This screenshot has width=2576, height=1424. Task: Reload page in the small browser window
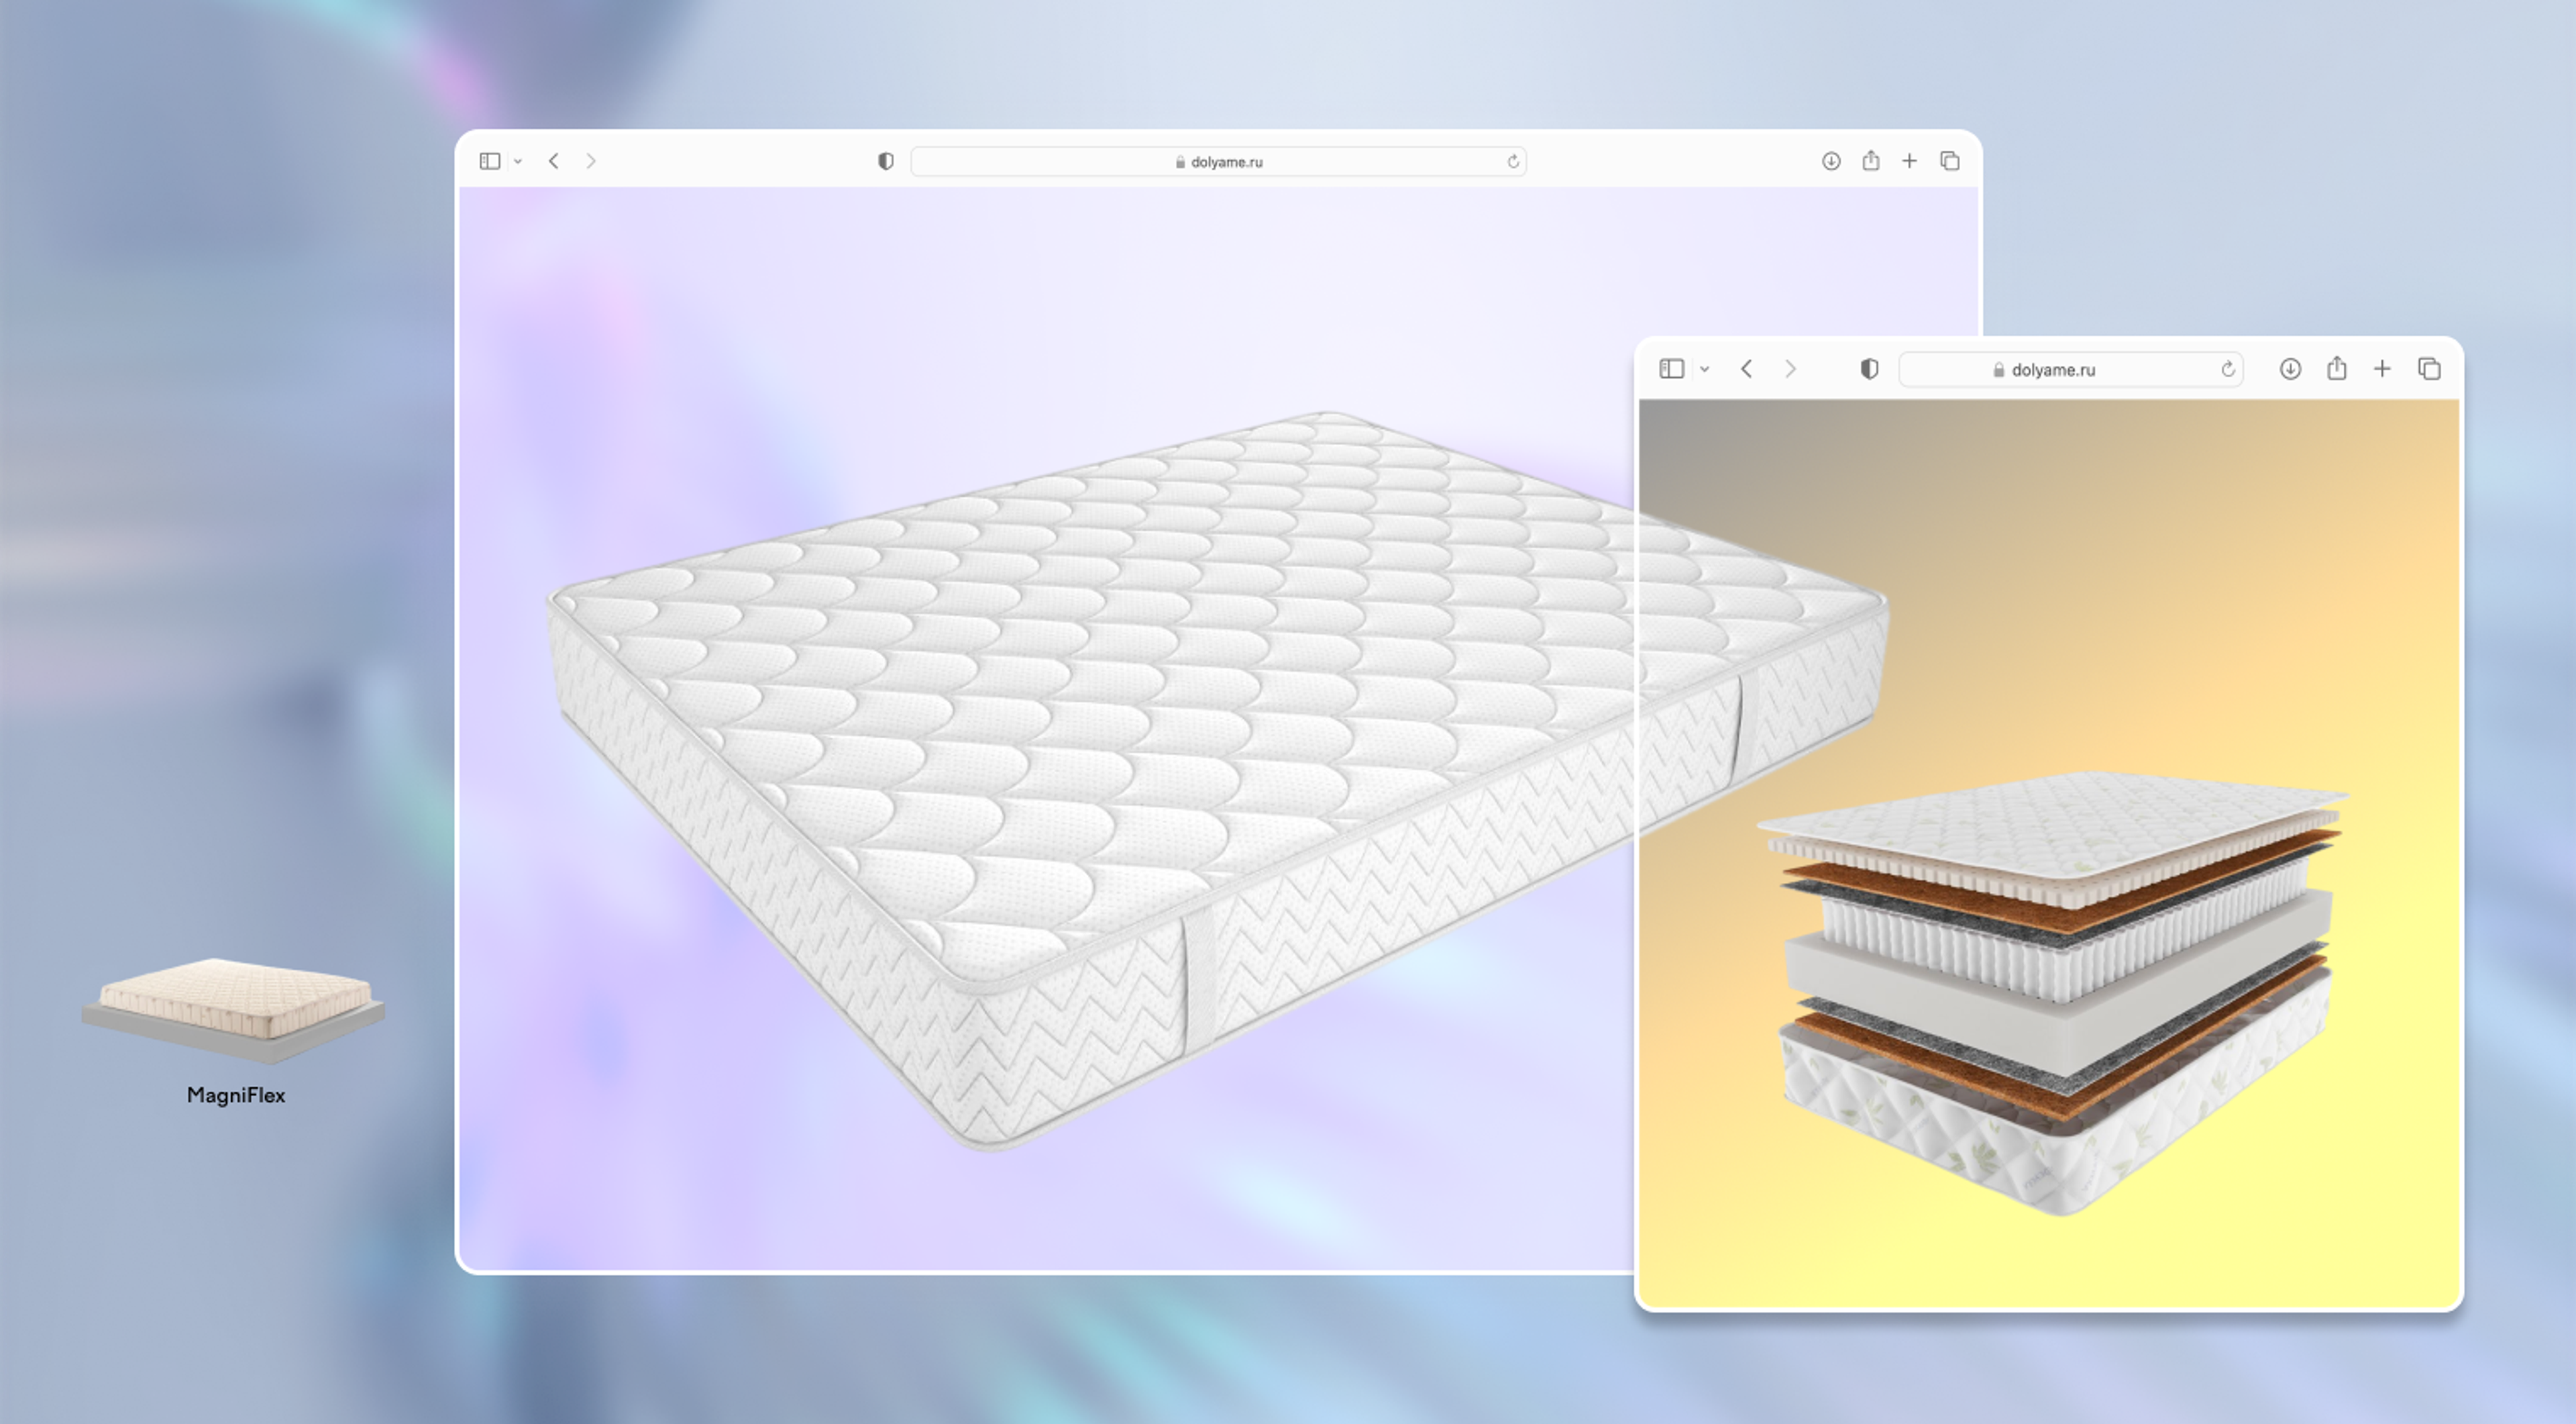click(x=2227, y=370)
